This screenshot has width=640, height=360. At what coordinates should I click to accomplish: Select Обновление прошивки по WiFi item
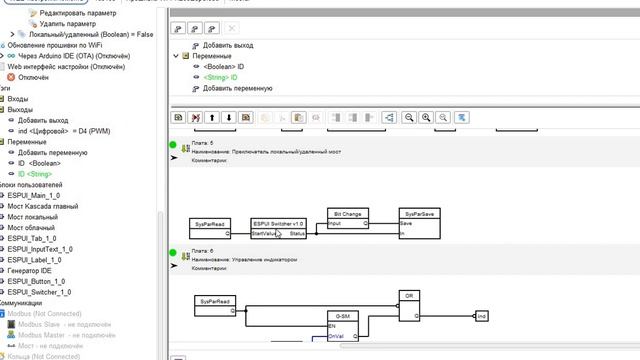point(55,45)
